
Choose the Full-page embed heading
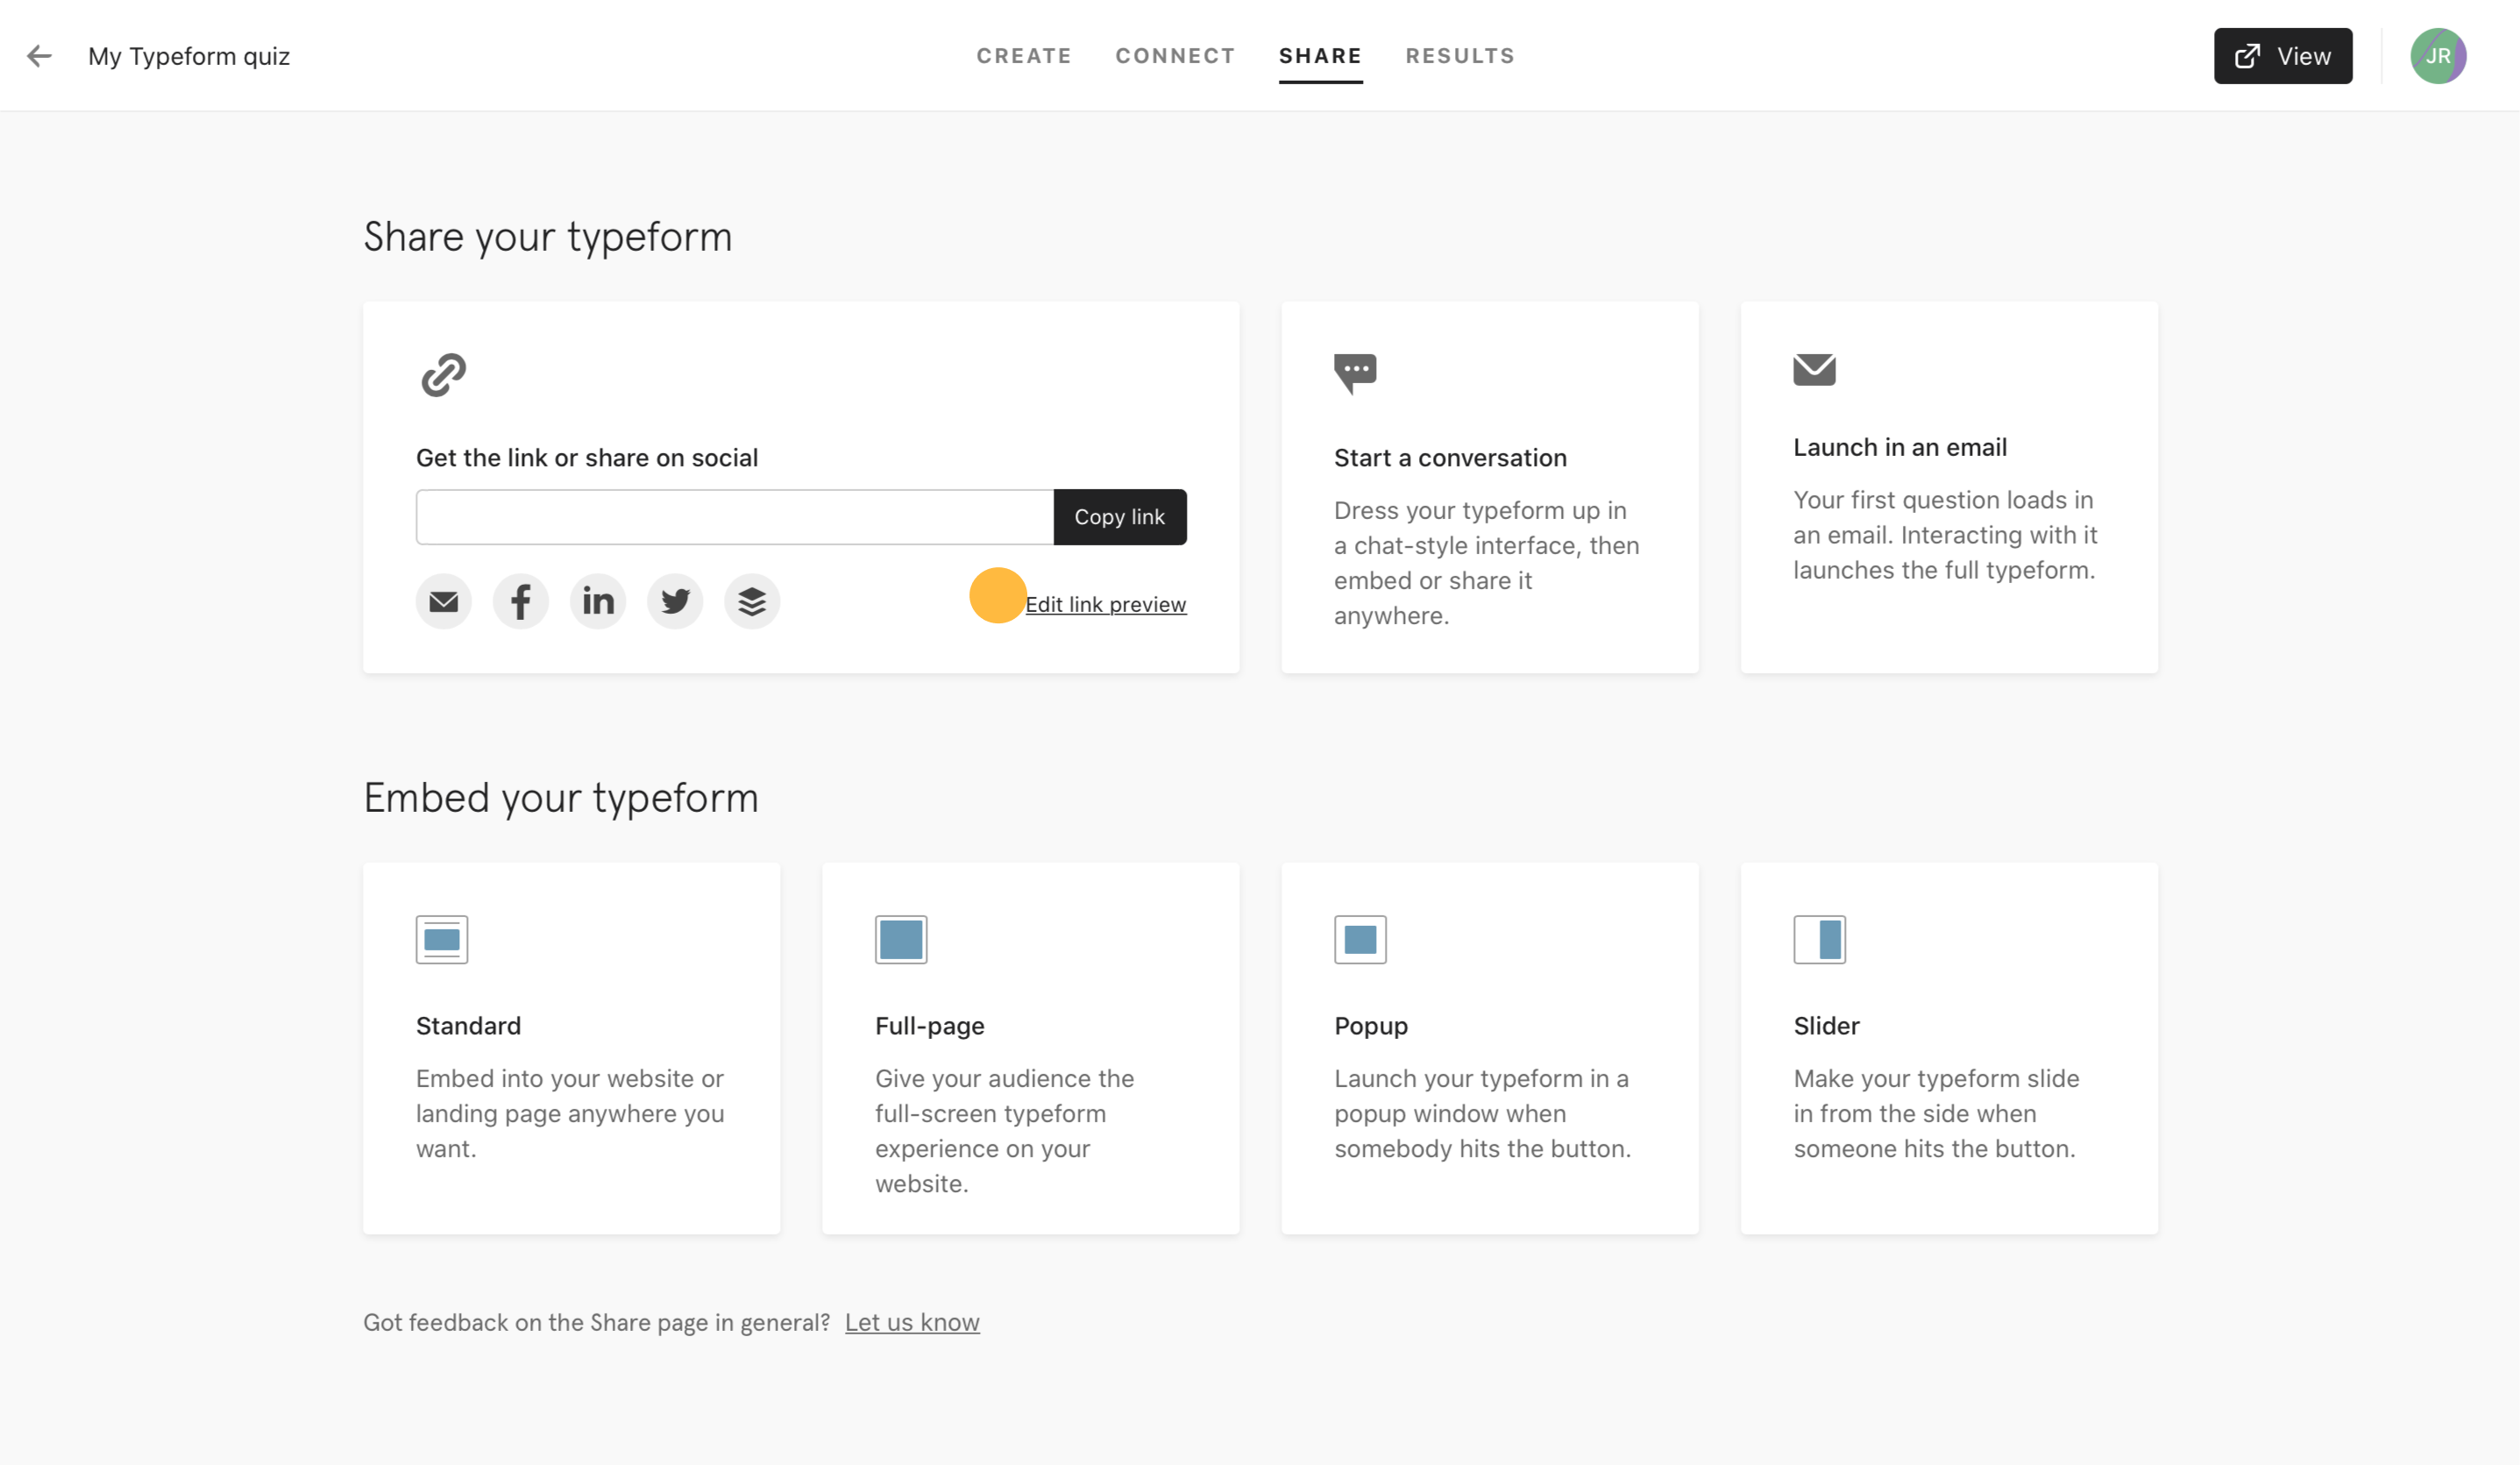[x=929, y=1025]
